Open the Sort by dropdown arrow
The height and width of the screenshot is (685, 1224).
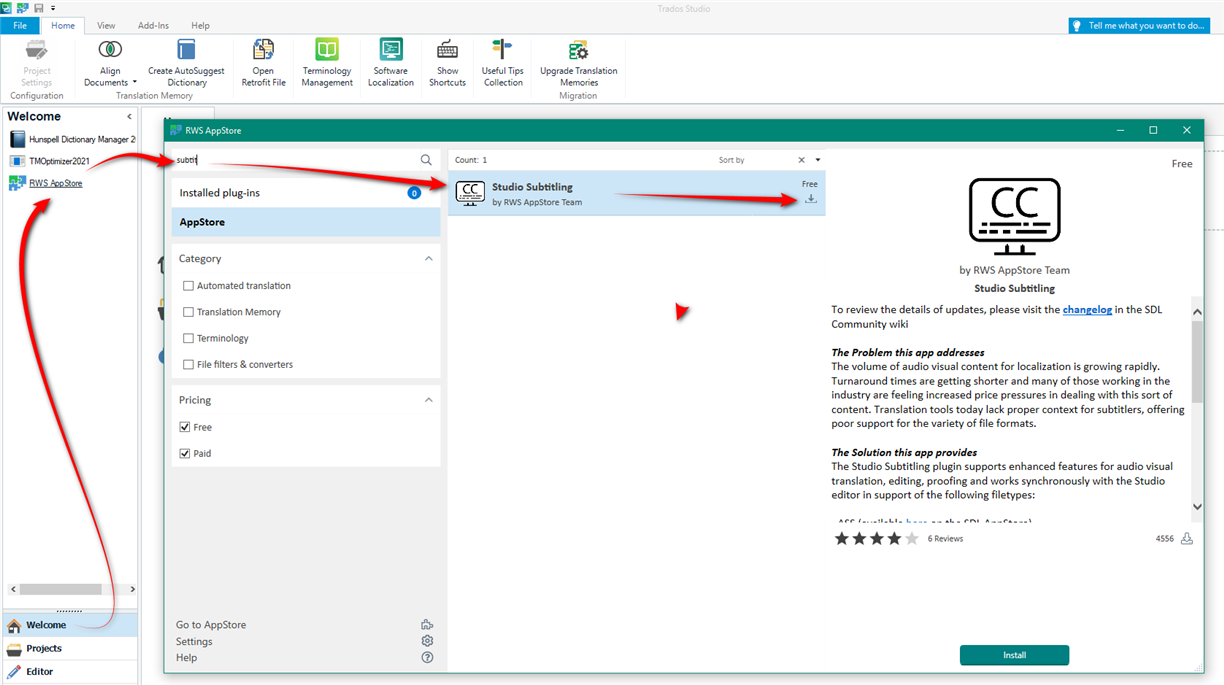pos(818,160)
